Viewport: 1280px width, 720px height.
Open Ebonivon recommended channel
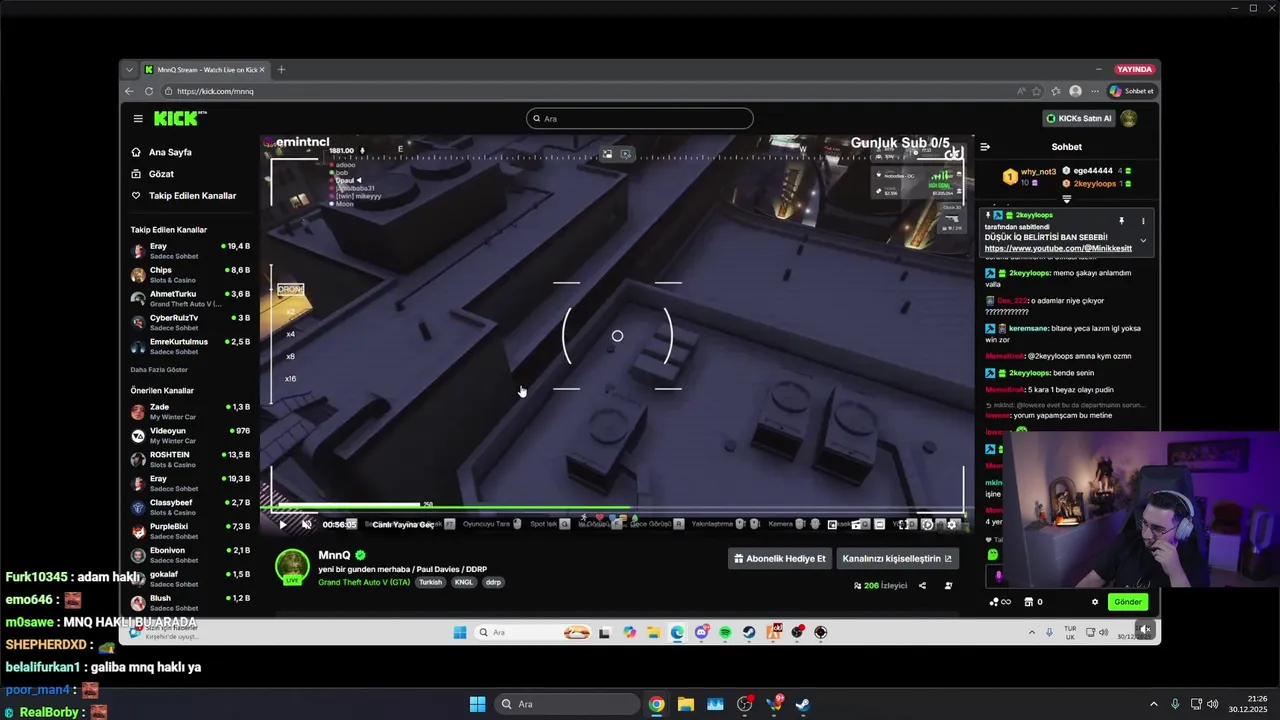pos(190,555)
